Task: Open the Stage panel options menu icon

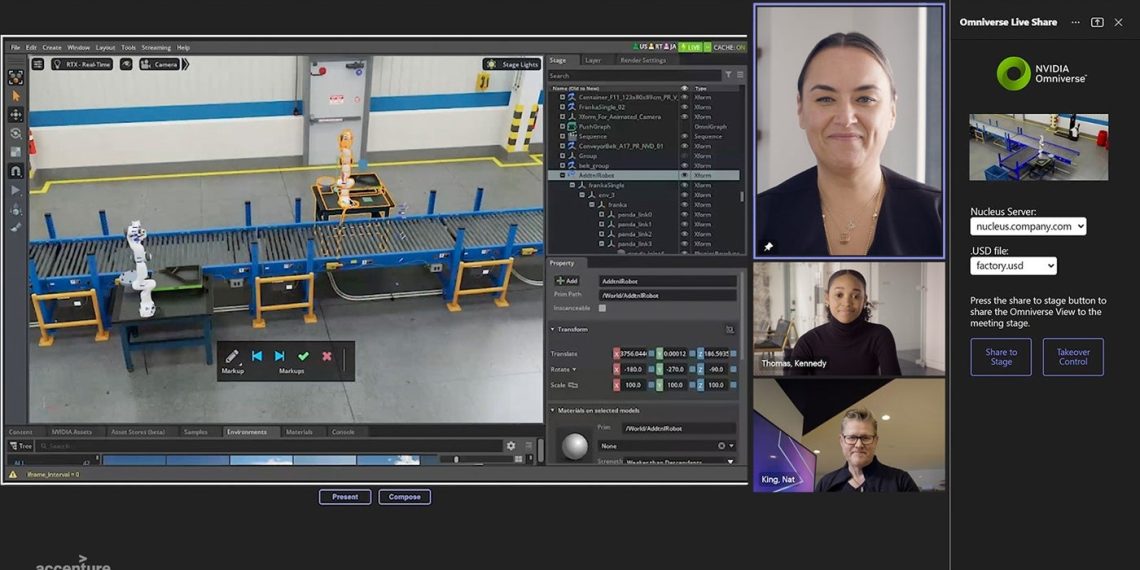Action: pos(740,75)
